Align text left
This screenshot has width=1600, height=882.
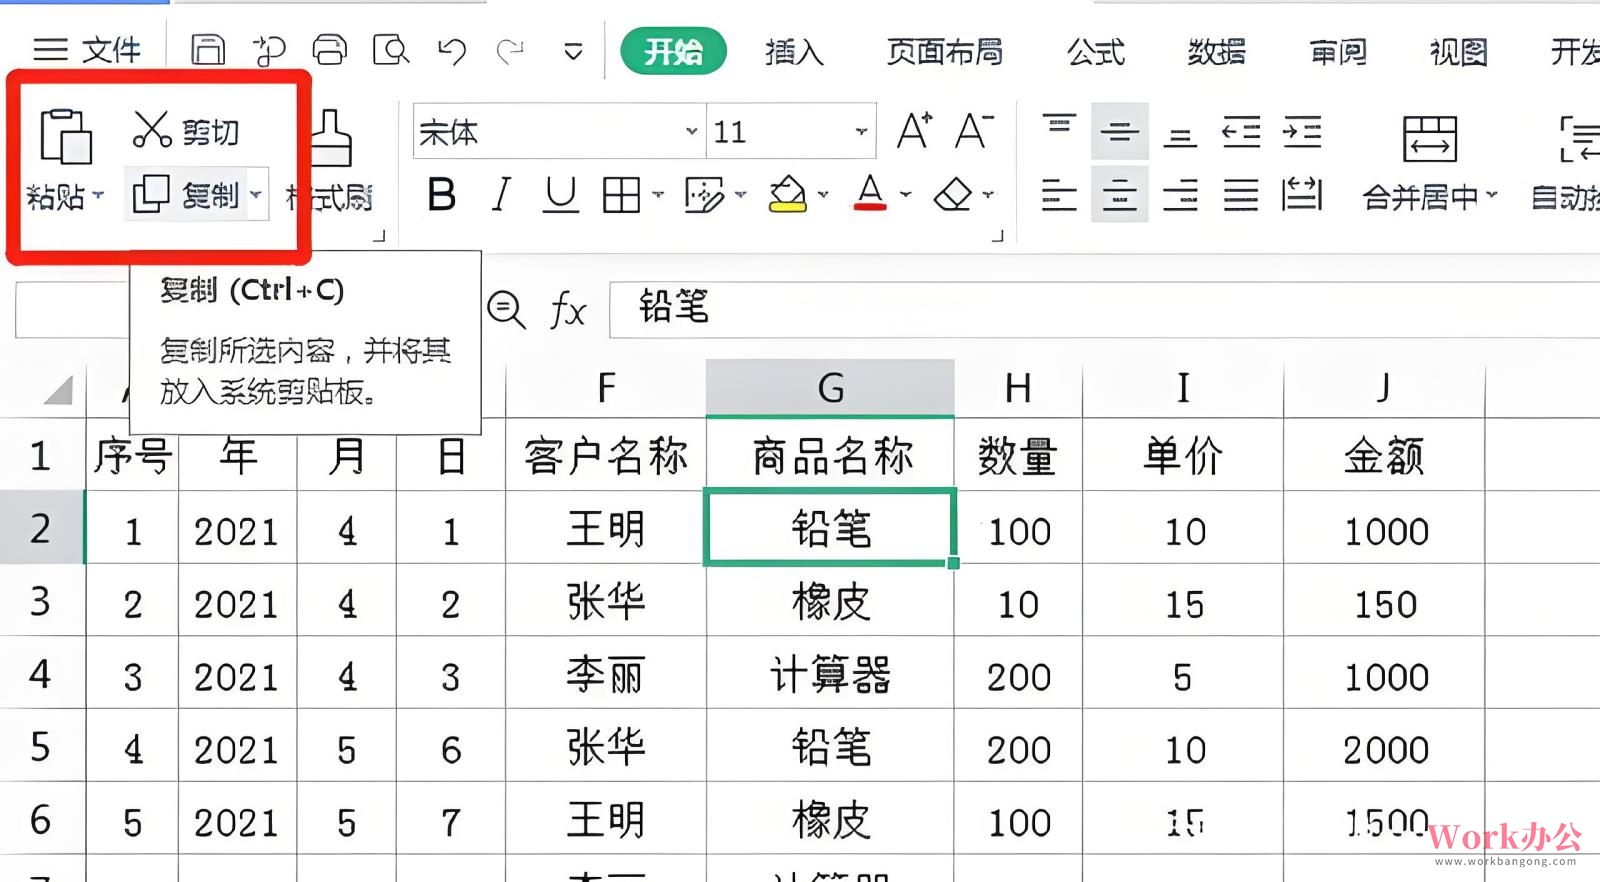[1058, 195]
